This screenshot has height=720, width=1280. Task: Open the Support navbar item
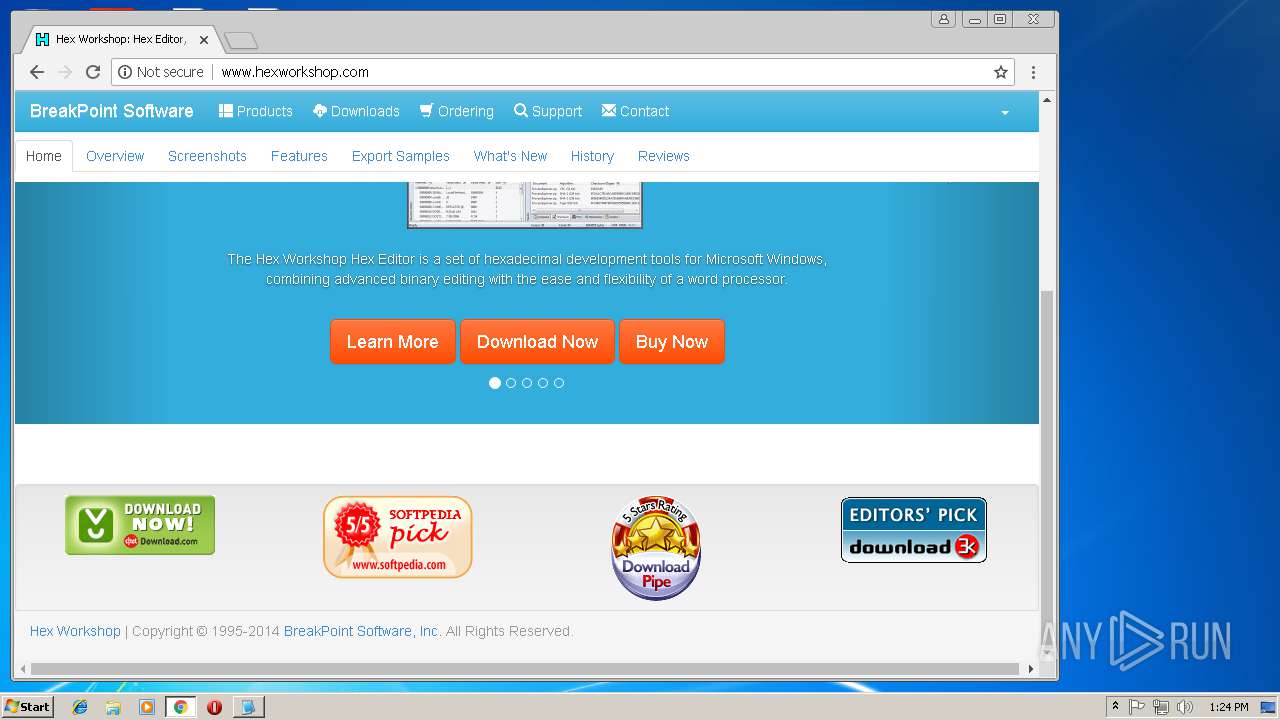(548, 111)
